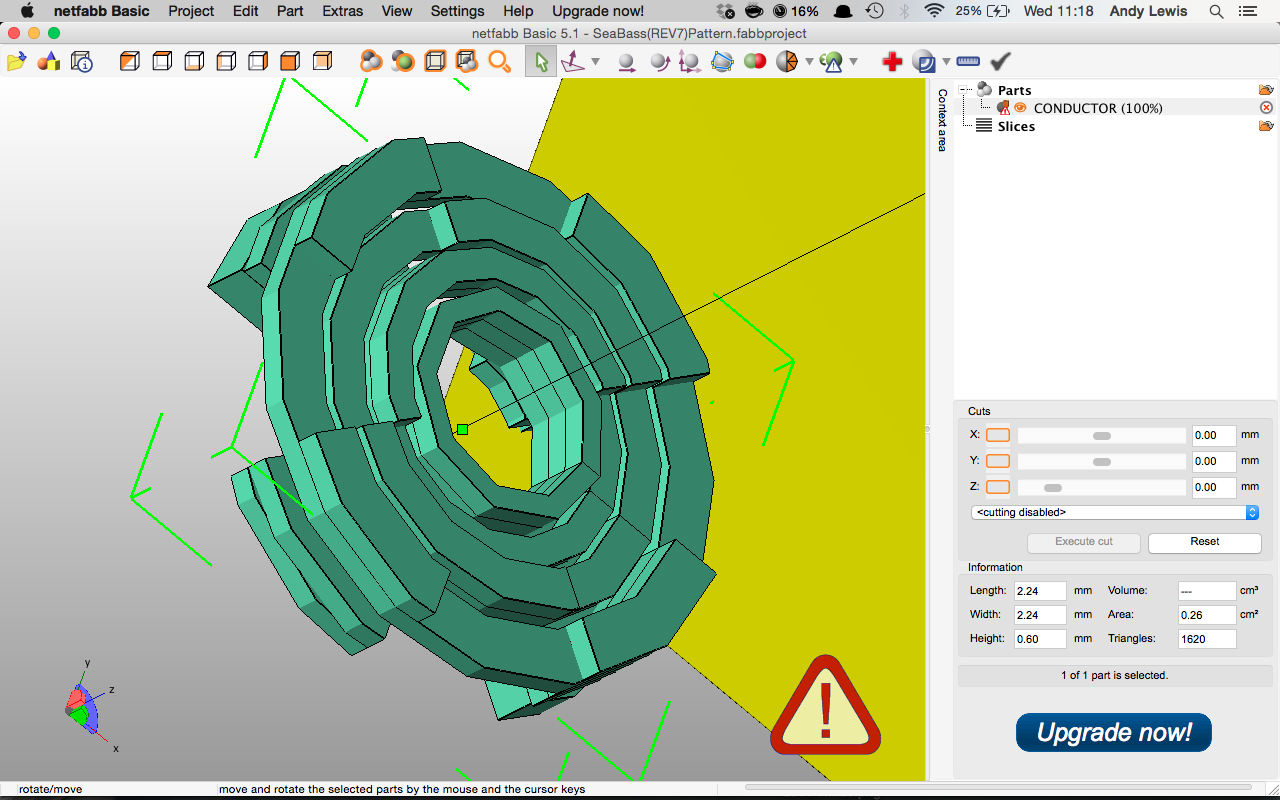This screenshot has height=800, width=1280.
Task: Toggle visibility eye of CONDUCTOR part
Action: (x=1021, y=108)
